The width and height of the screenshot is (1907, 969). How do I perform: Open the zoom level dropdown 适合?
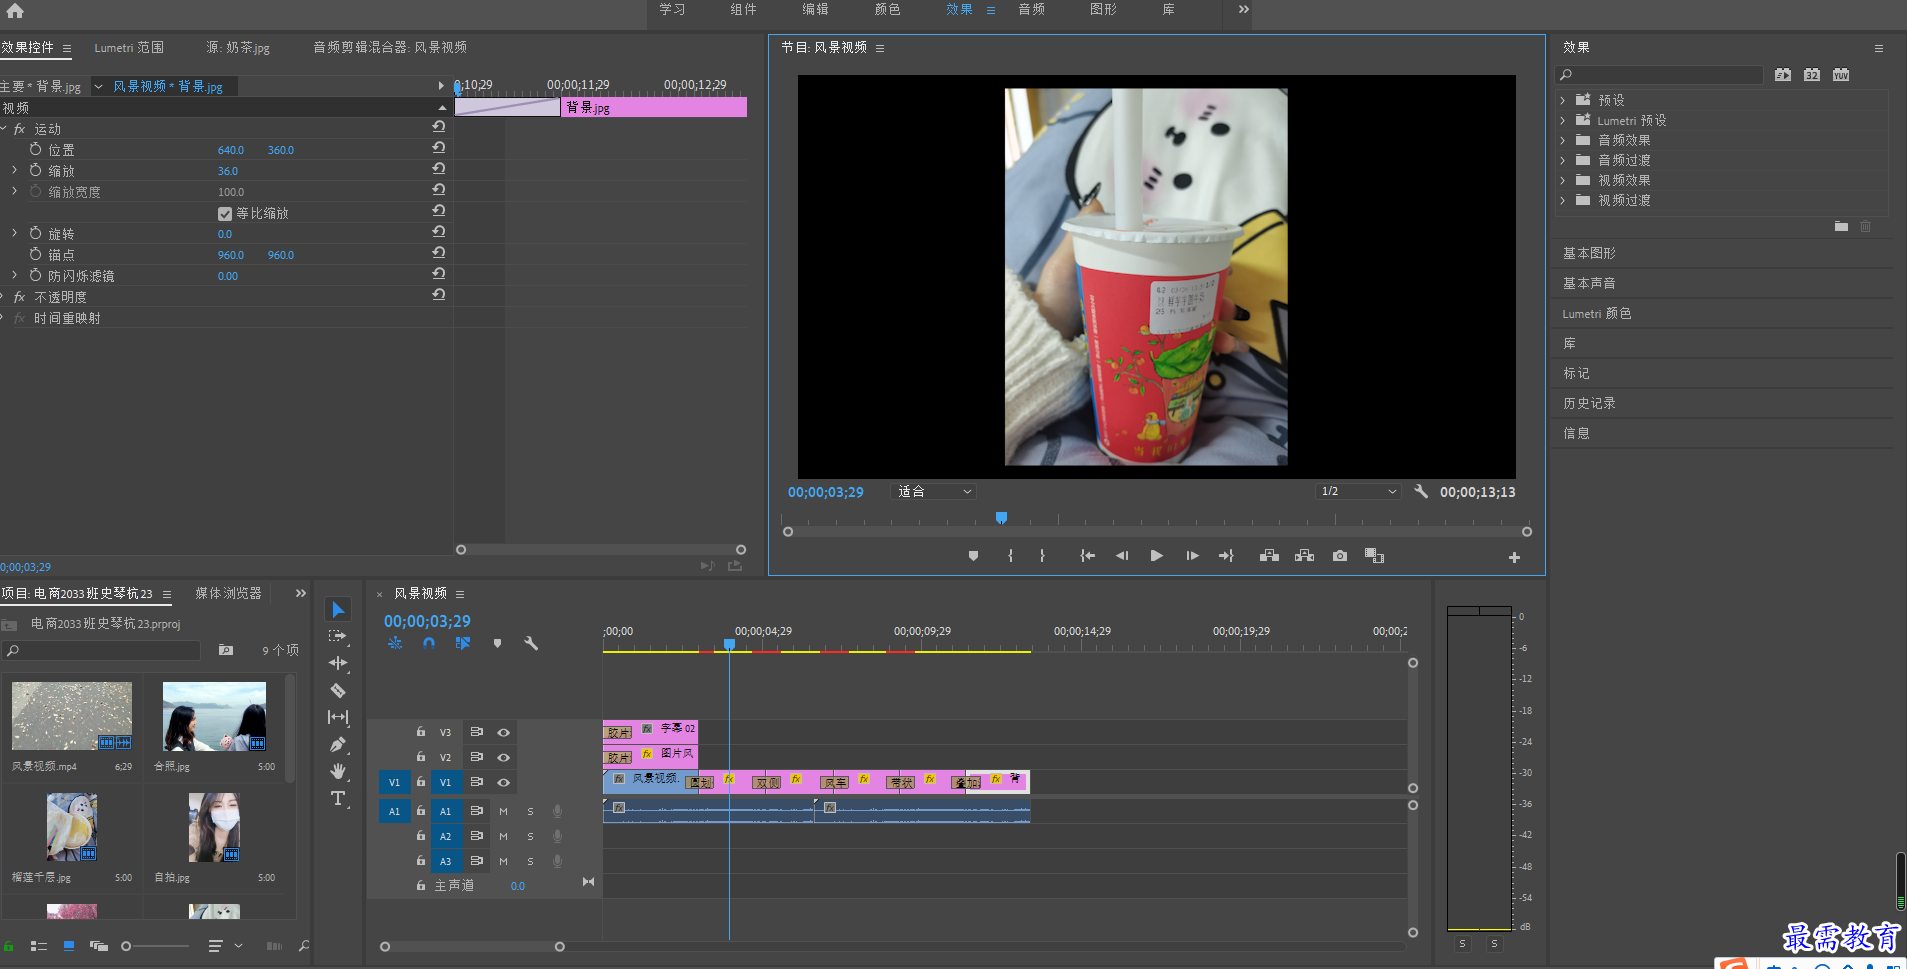pyautogui.click(x=933, y=491)
